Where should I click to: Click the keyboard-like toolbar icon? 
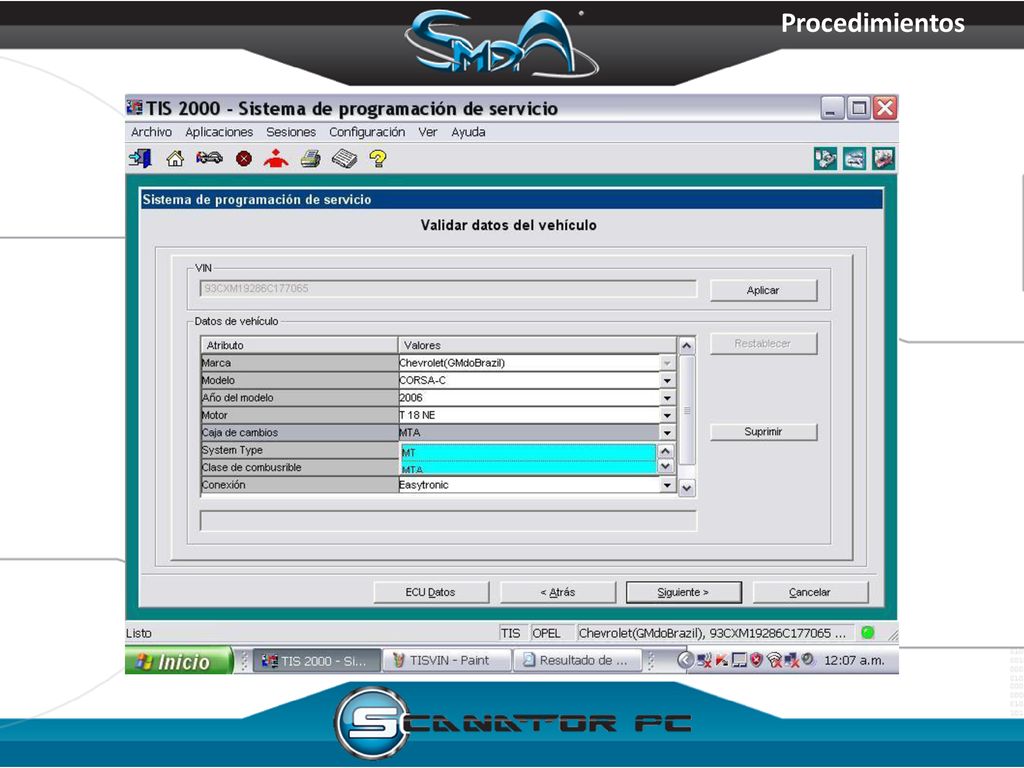coord(344,159)
